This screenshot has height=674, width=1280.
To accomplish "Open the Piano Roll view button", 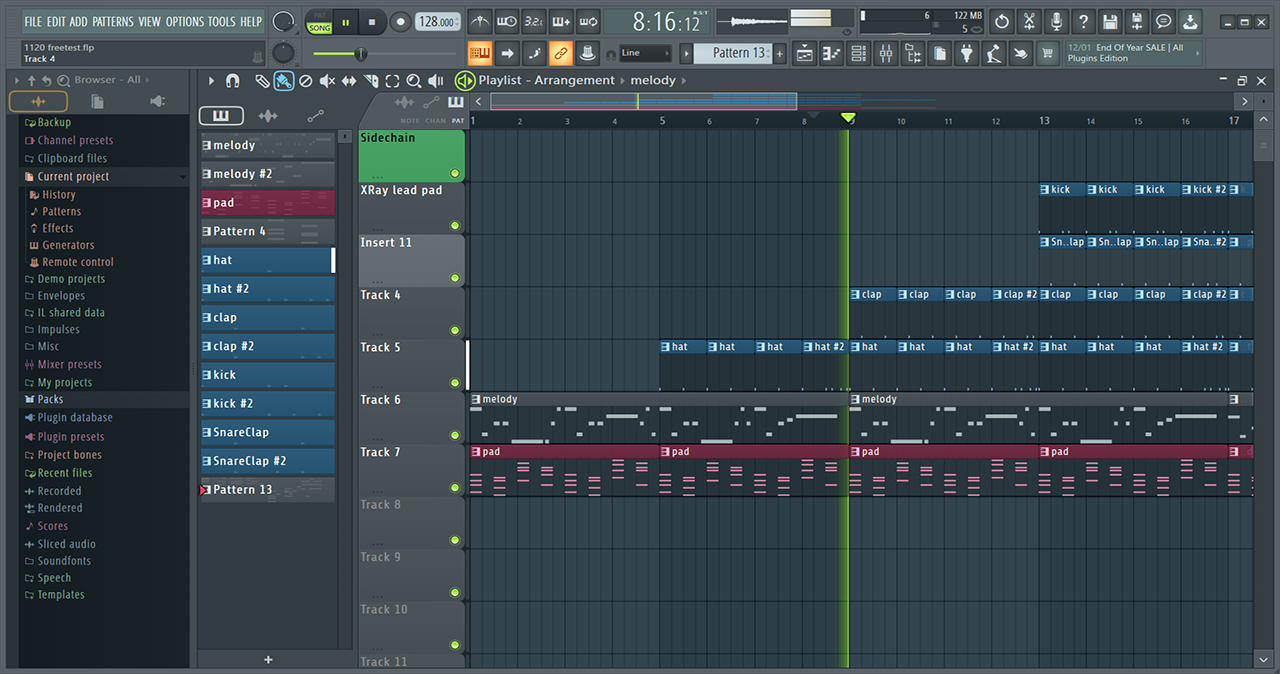I will 832,53.
